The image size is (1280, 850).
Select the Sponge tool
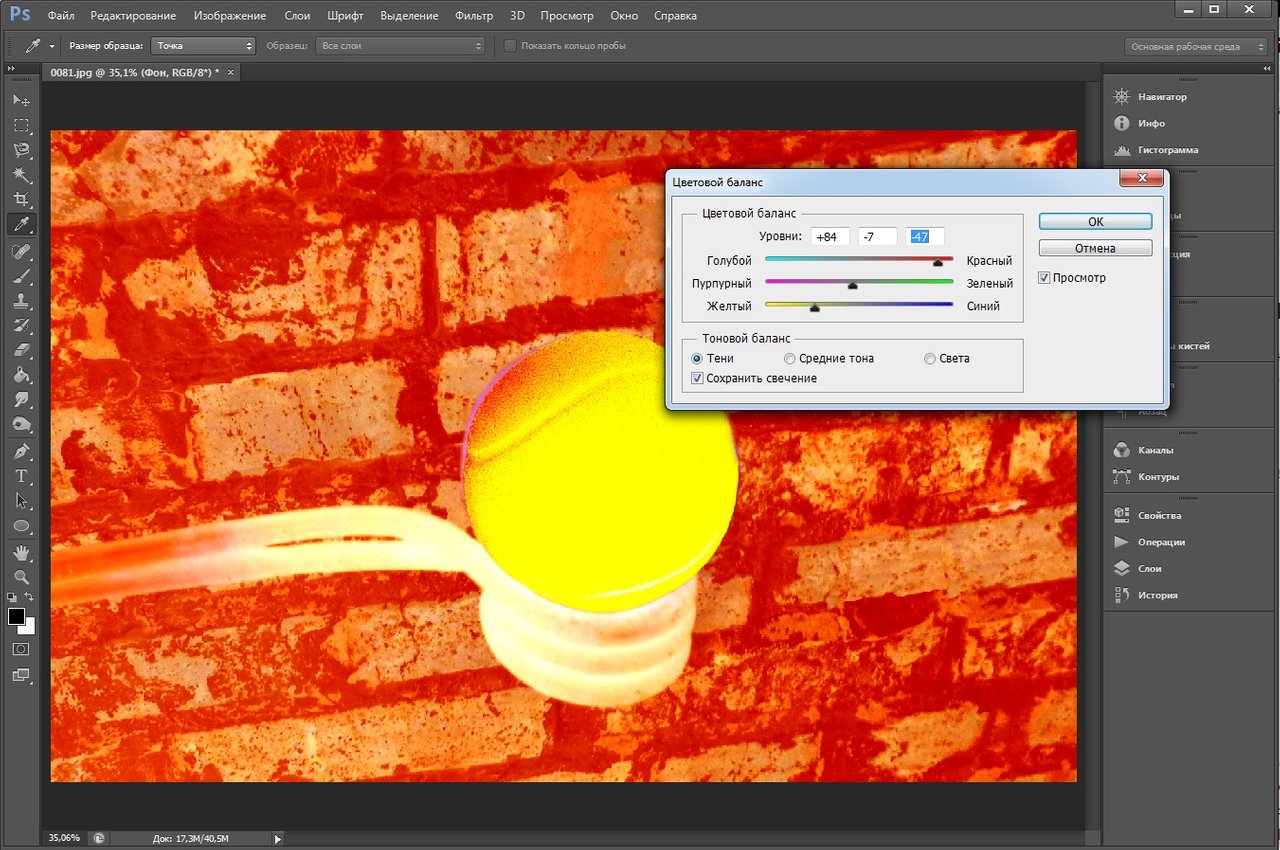coord(21,424)
